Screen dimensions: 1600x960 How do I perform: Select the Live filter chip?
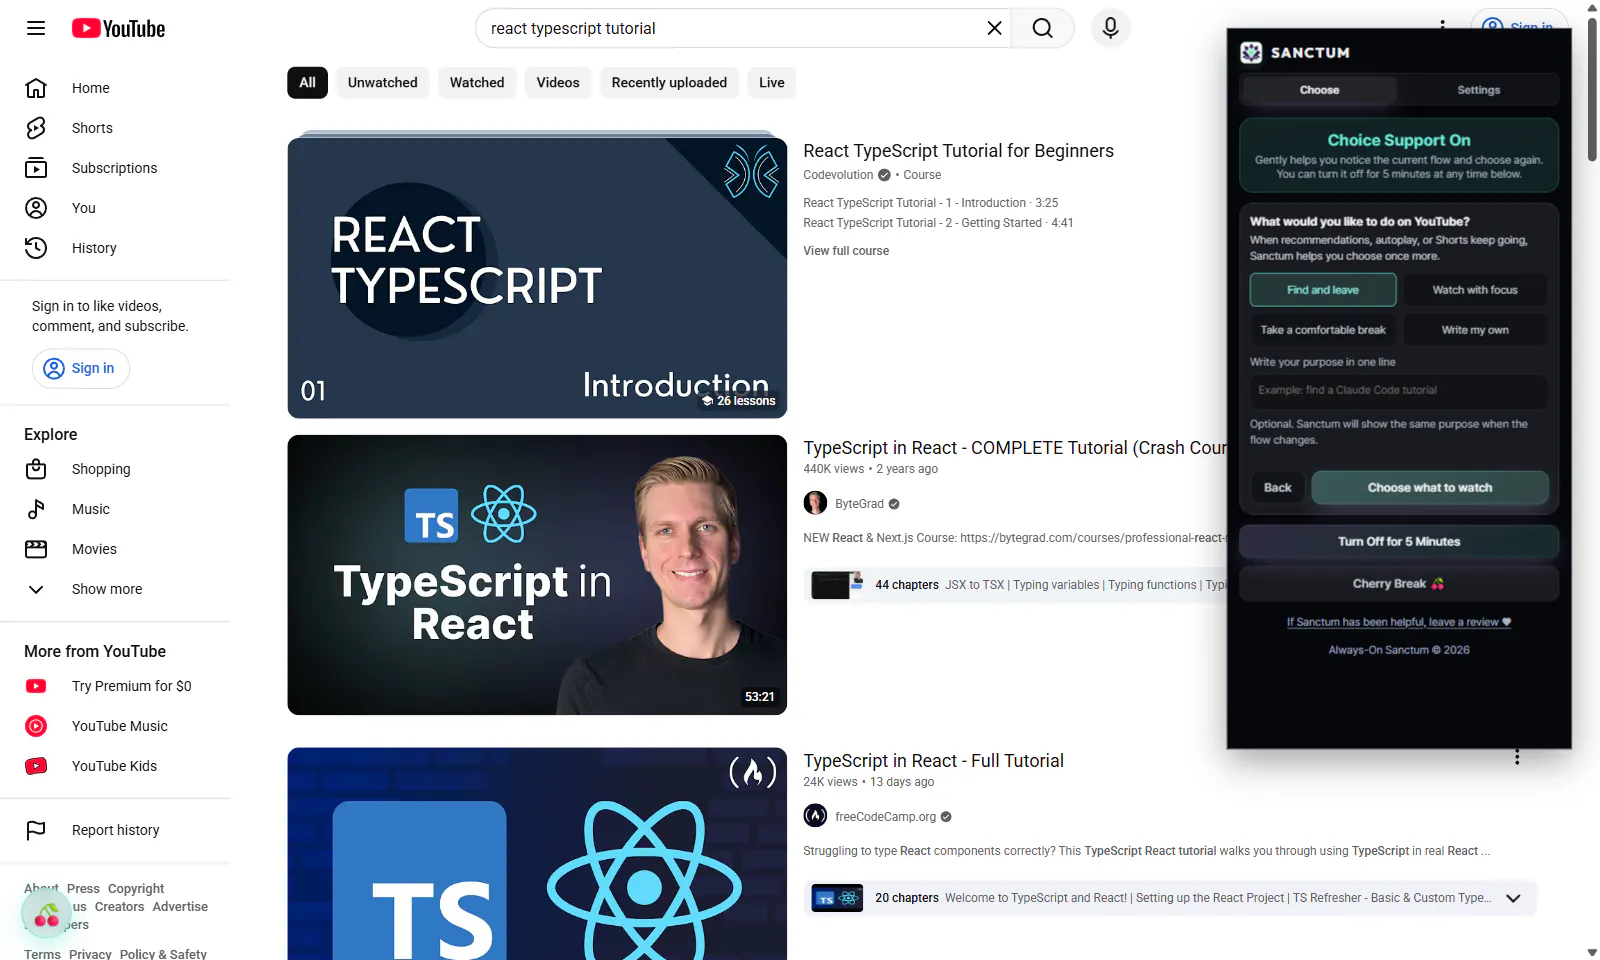pyautogui.click(x=772, y=83)
